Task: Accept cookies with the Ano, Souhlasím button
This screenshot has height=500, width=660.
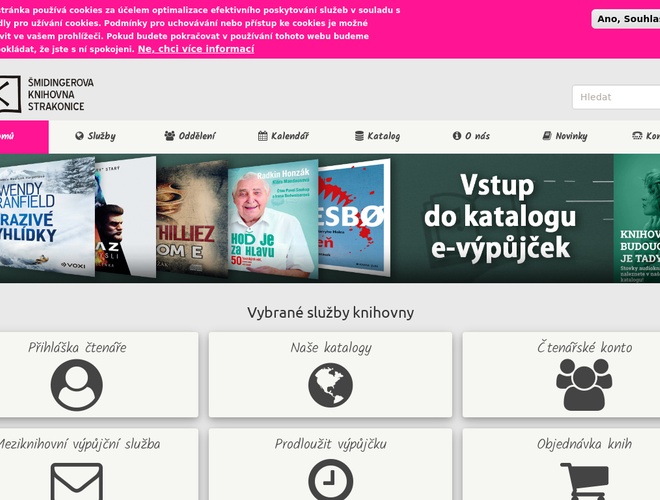Action: coord(627,18)
